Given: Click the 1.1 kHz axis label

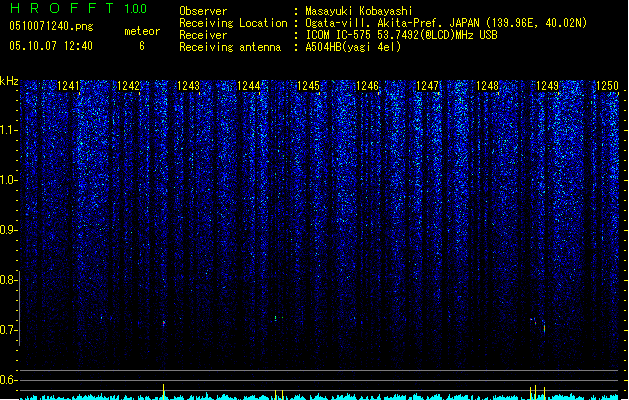Looking at the screenshot, I should coord(8,130).
